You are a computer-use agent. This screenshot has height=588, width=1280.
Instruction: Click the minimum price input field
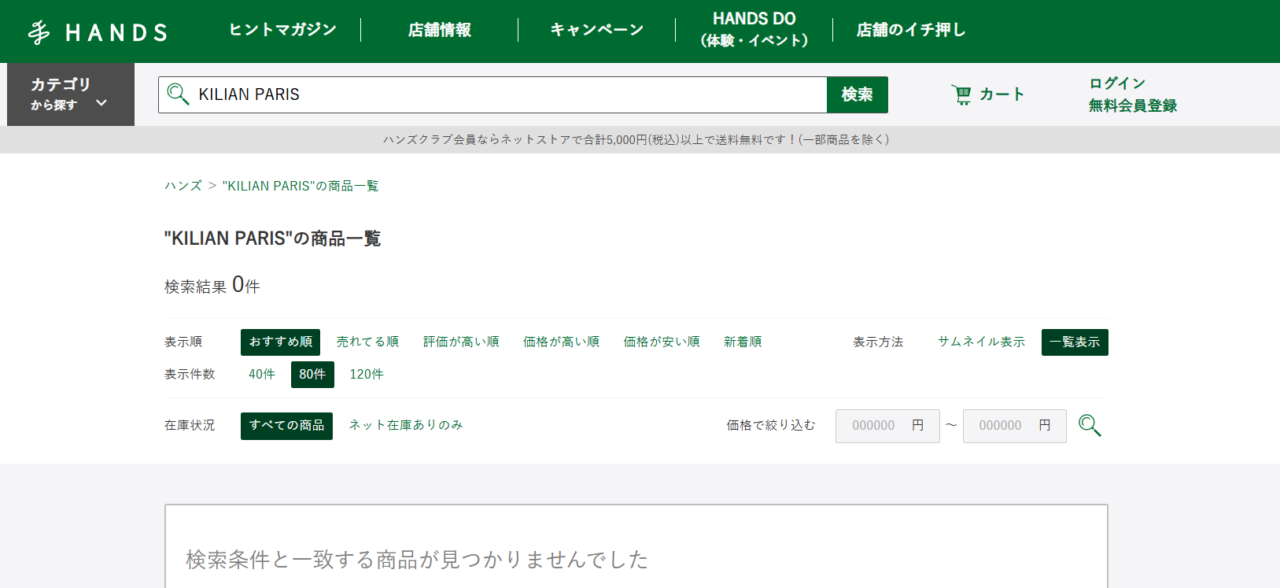click(x=887, y=426)
